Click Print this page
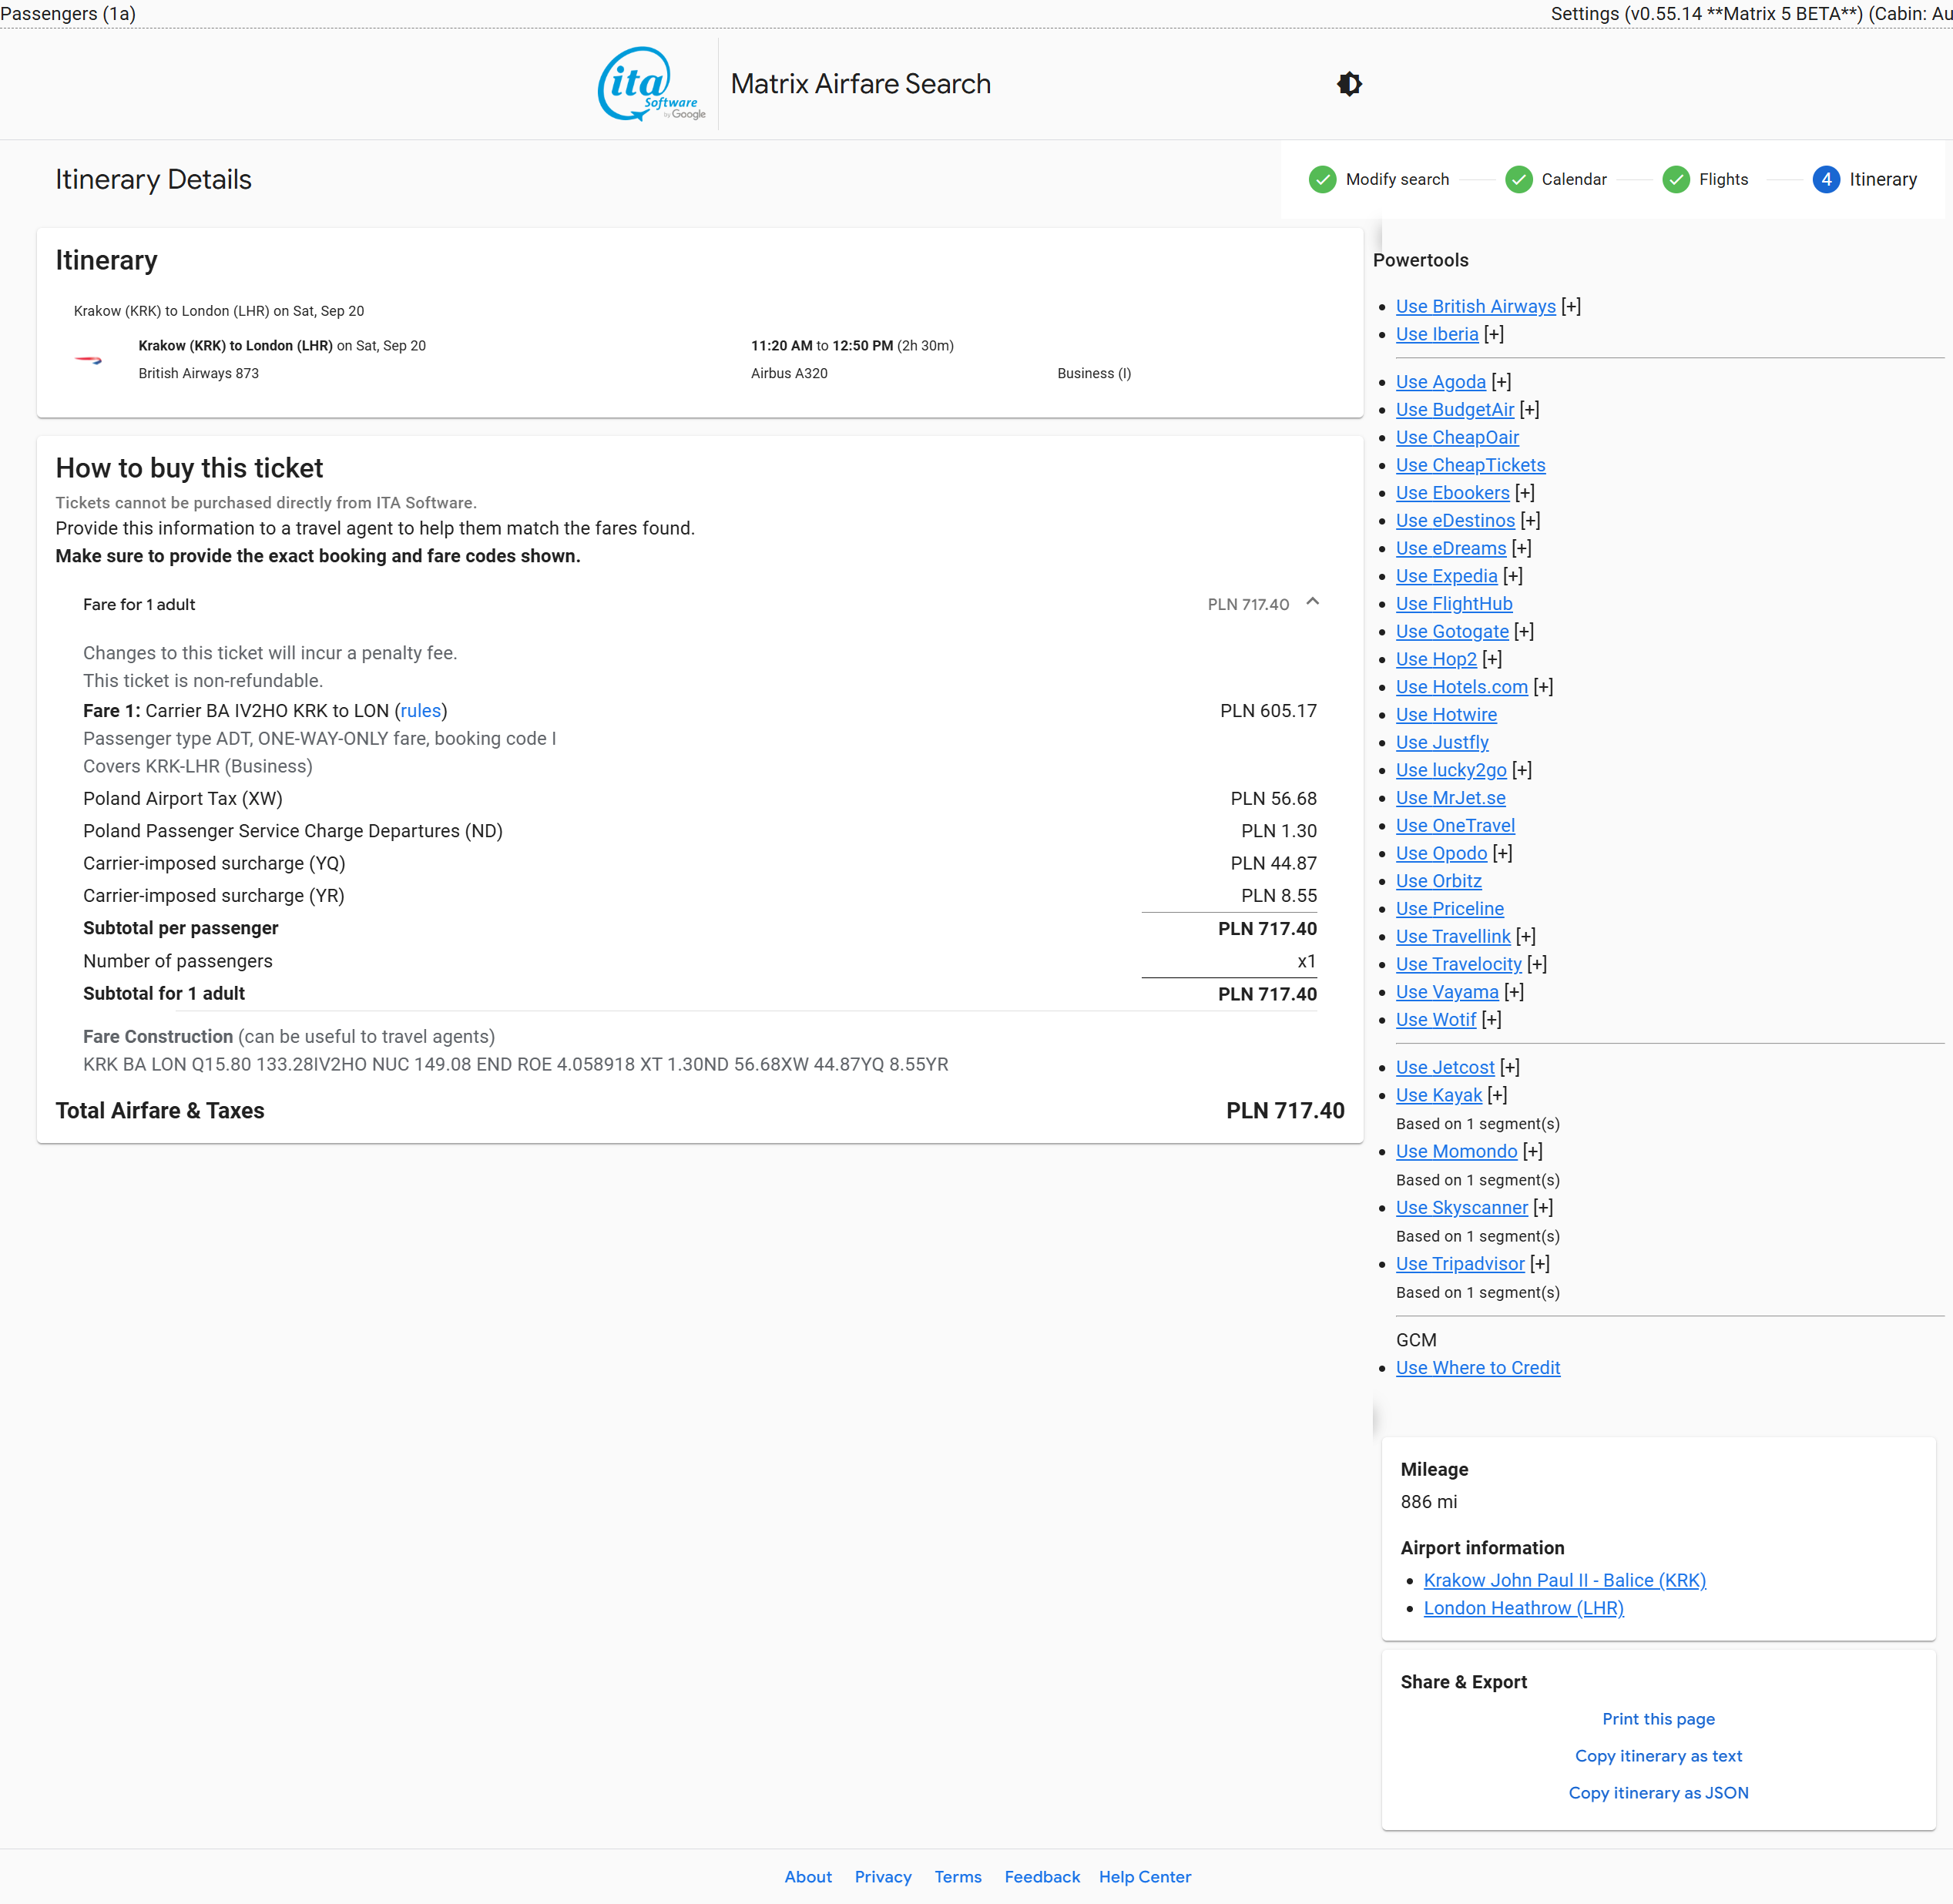This screenshot has height=1904, width=1953. (1658, 1719)
